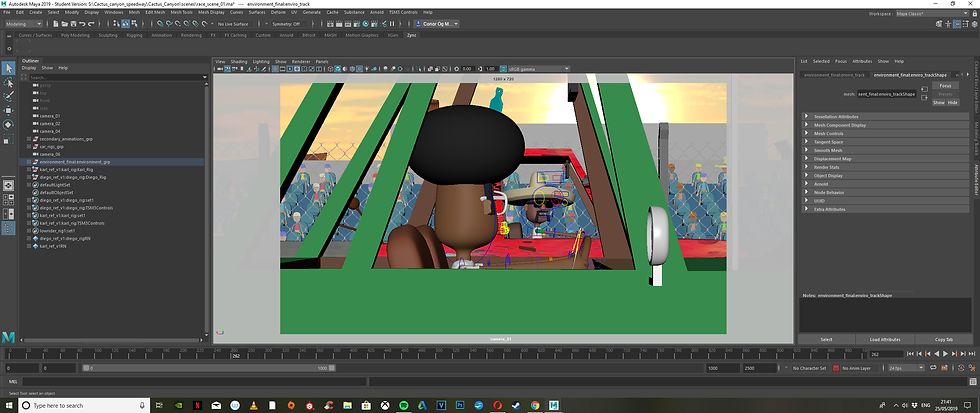Select the arrow Select tool

(x=8, y=68)
